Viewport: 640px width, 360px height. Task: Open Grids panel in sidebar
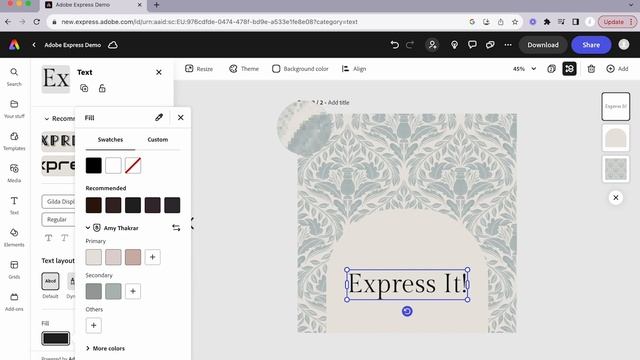(14, 270)
